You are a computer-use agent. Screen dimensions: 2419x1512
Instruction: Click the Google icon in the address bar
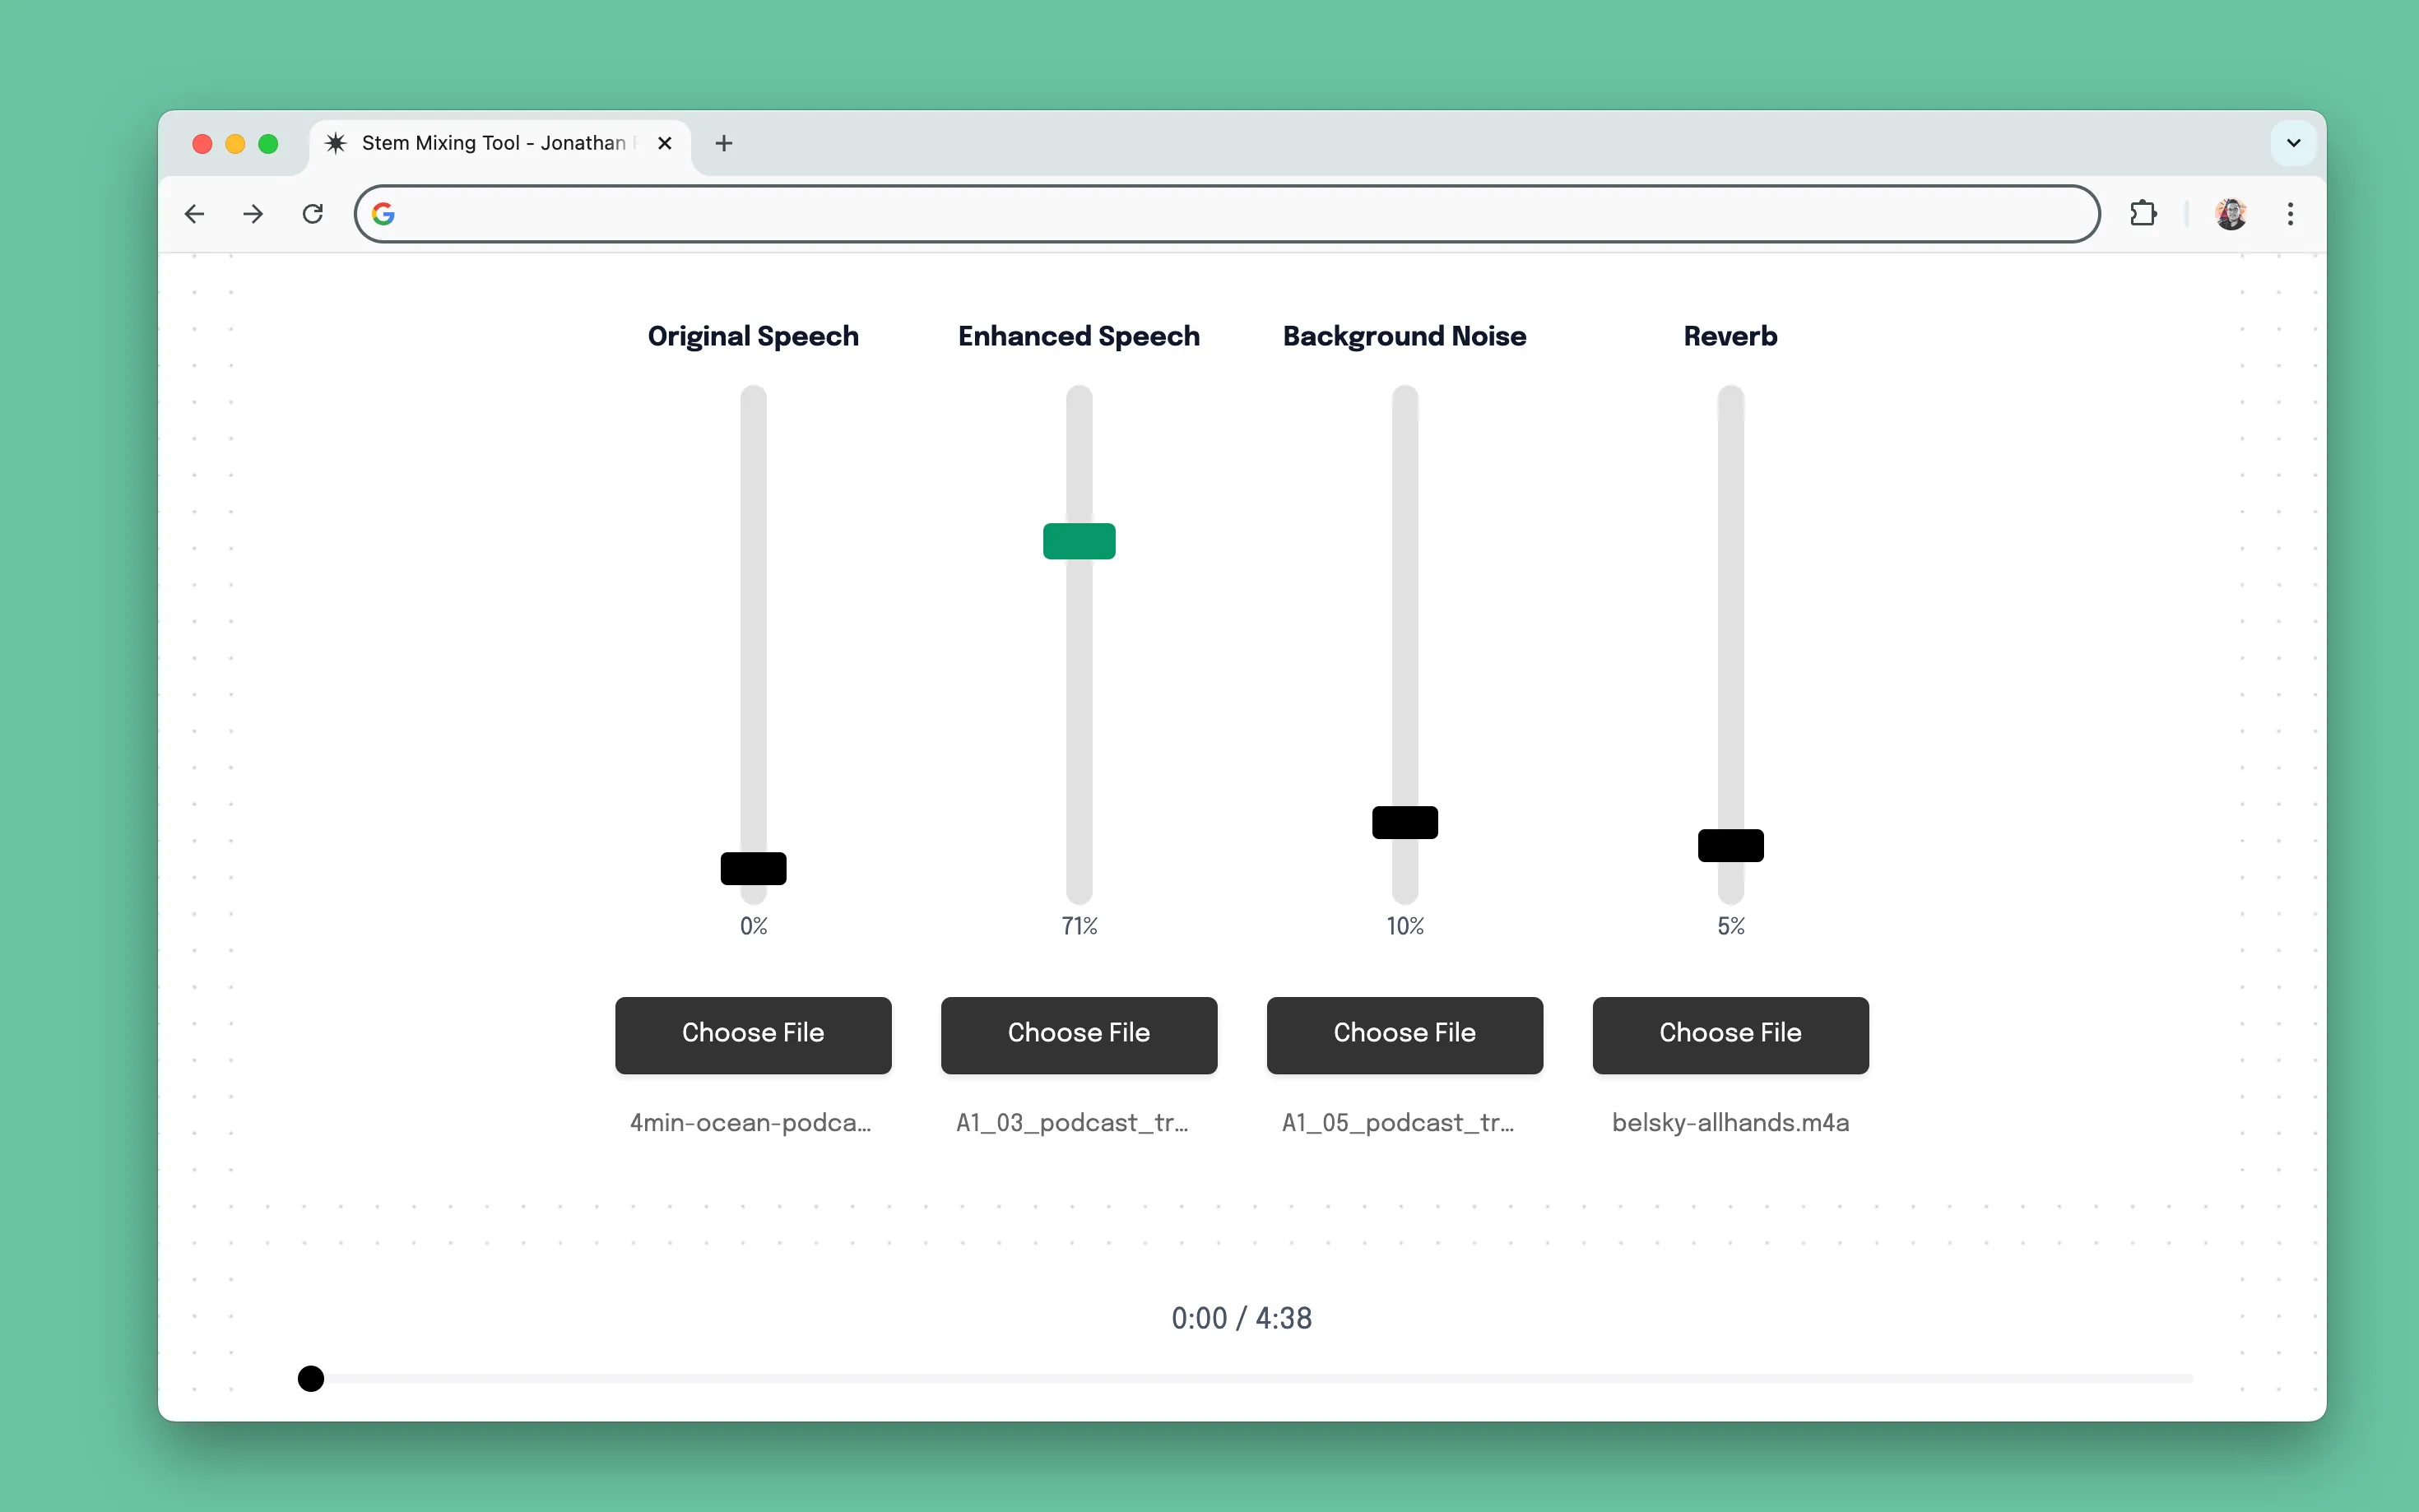383,214
